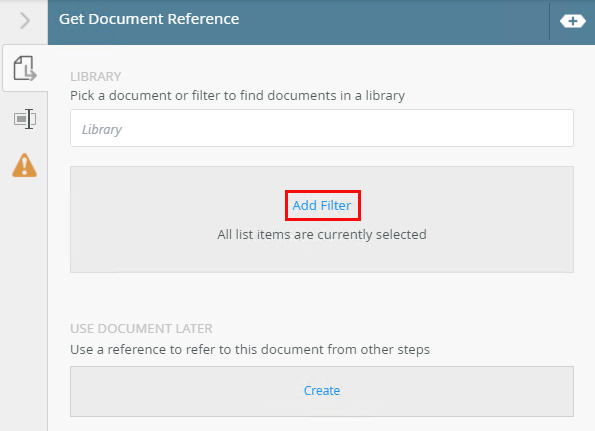Image resolution: width=595 pixels, height=431 pixels.
Task: Click the Library input field
Action: (x=322, y=128)
